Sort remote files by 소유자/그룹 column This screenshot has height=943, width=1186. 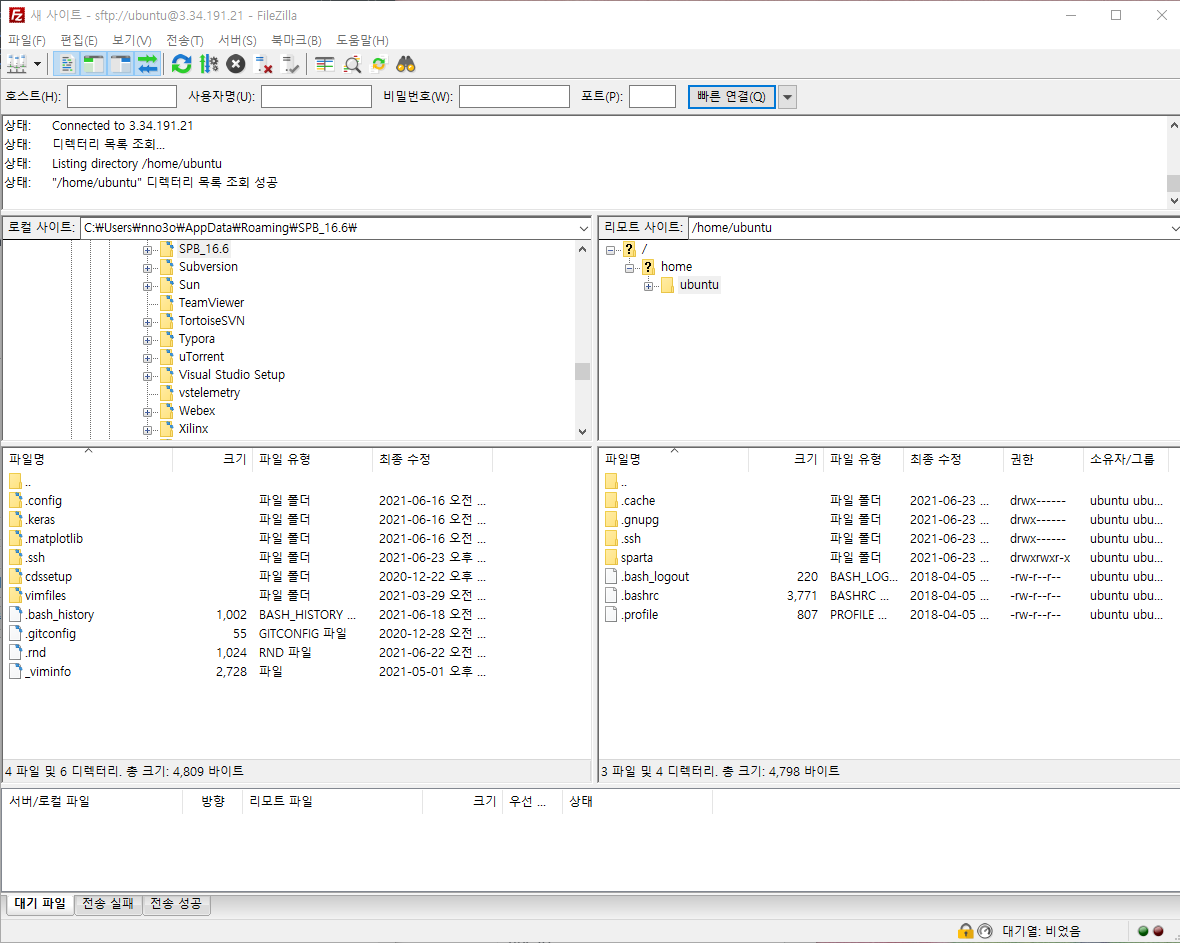[x=1126, y=459]
